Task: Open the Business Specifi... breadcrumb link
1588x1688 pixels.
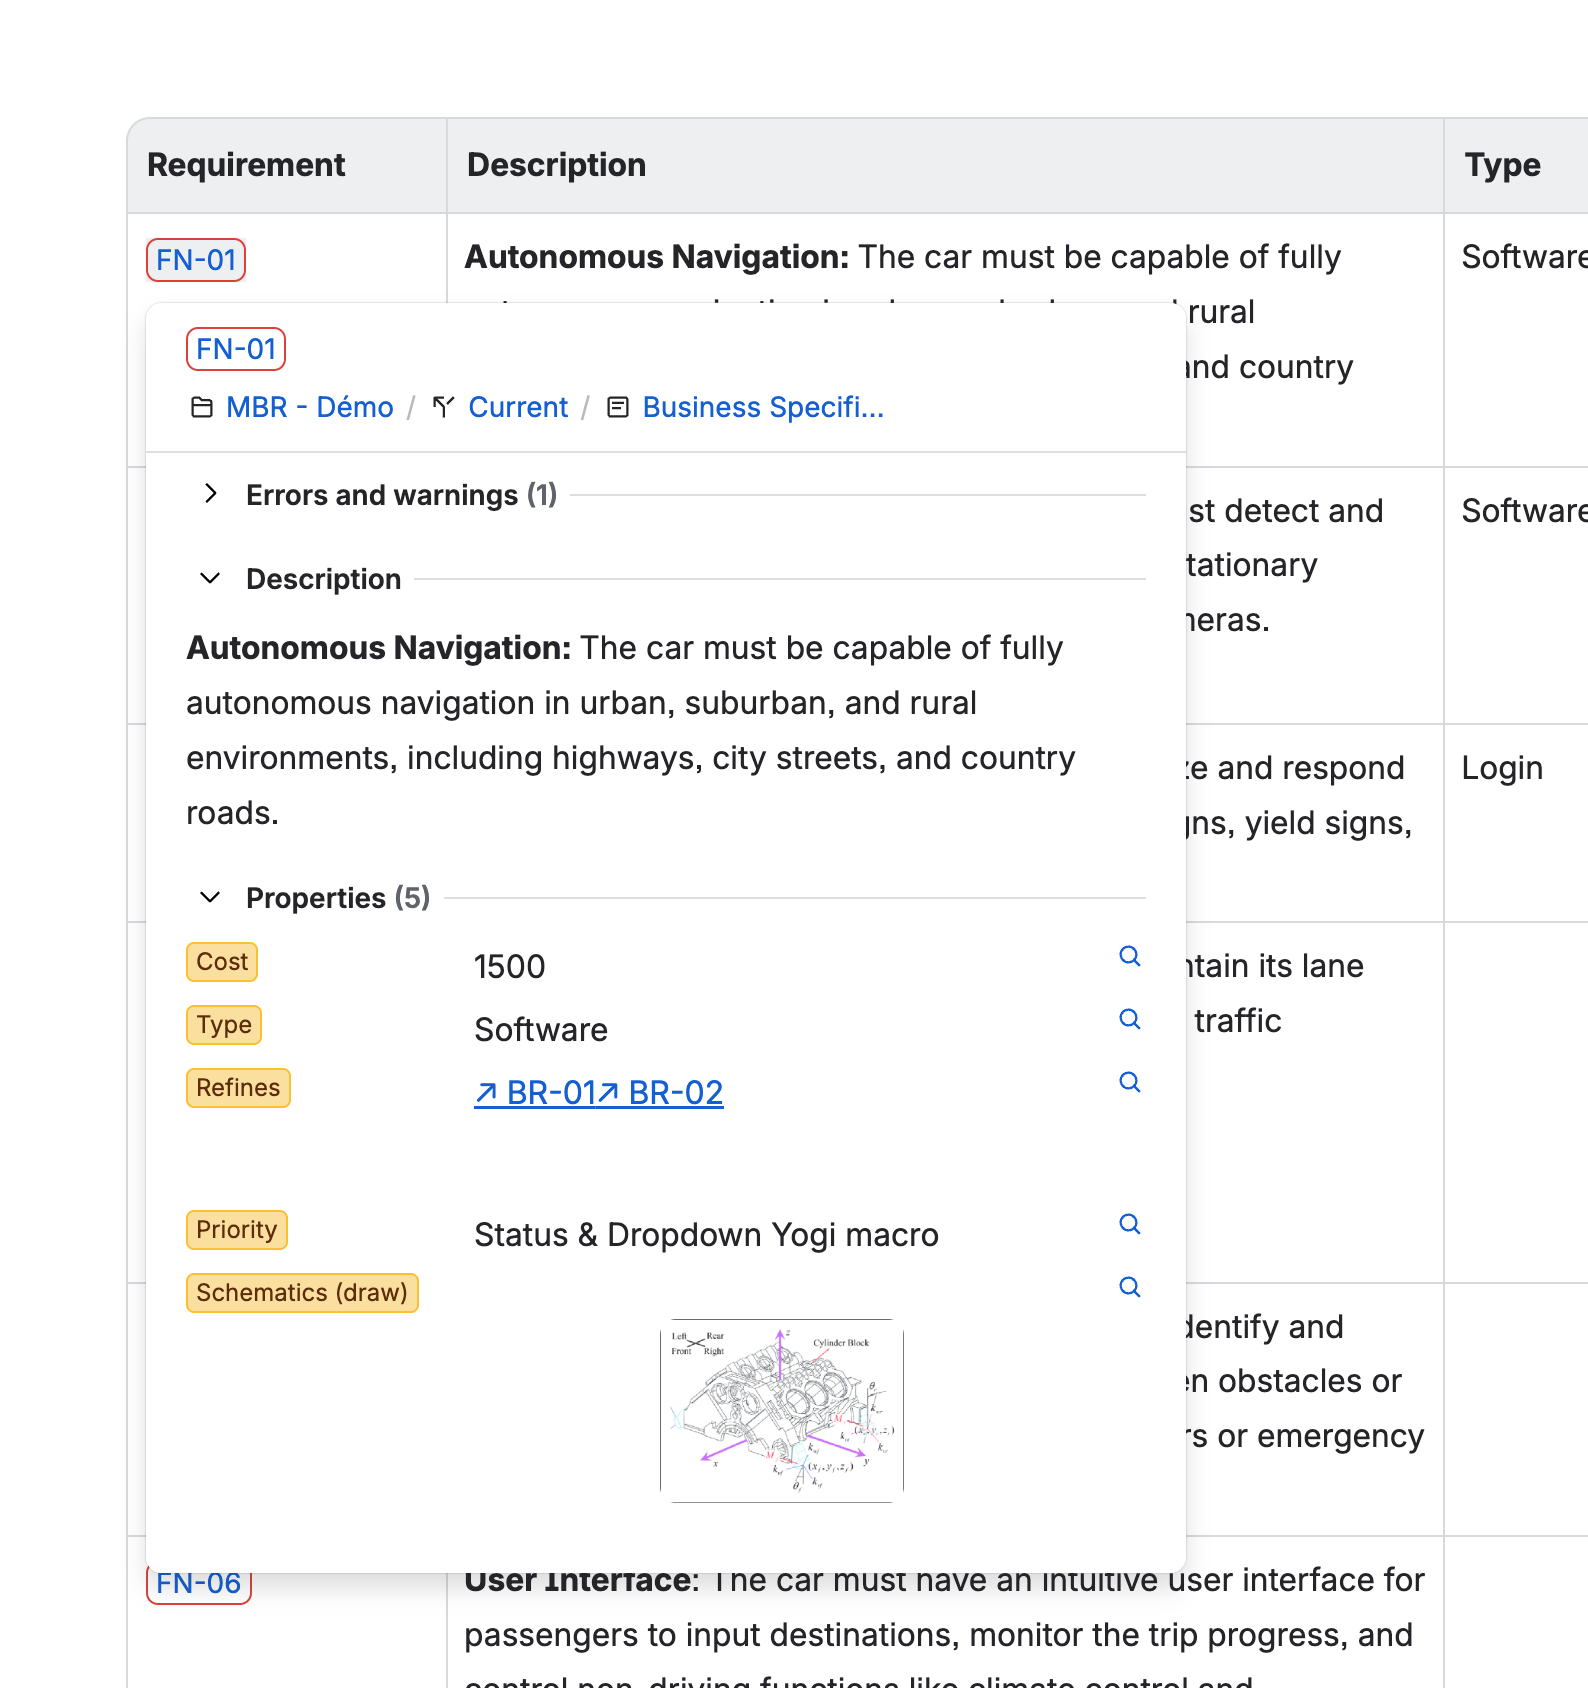Action: [763, 408]
